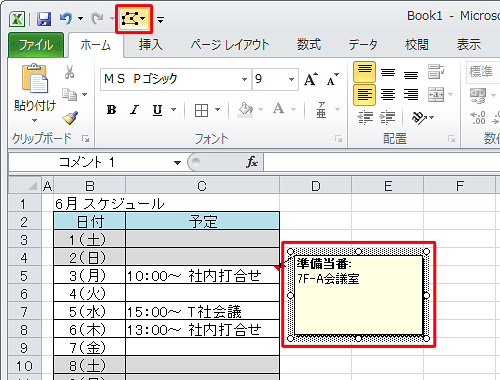Toggle bold formatting
The width and height of the screenshot is (500, 380).
[x=111, y=109]
